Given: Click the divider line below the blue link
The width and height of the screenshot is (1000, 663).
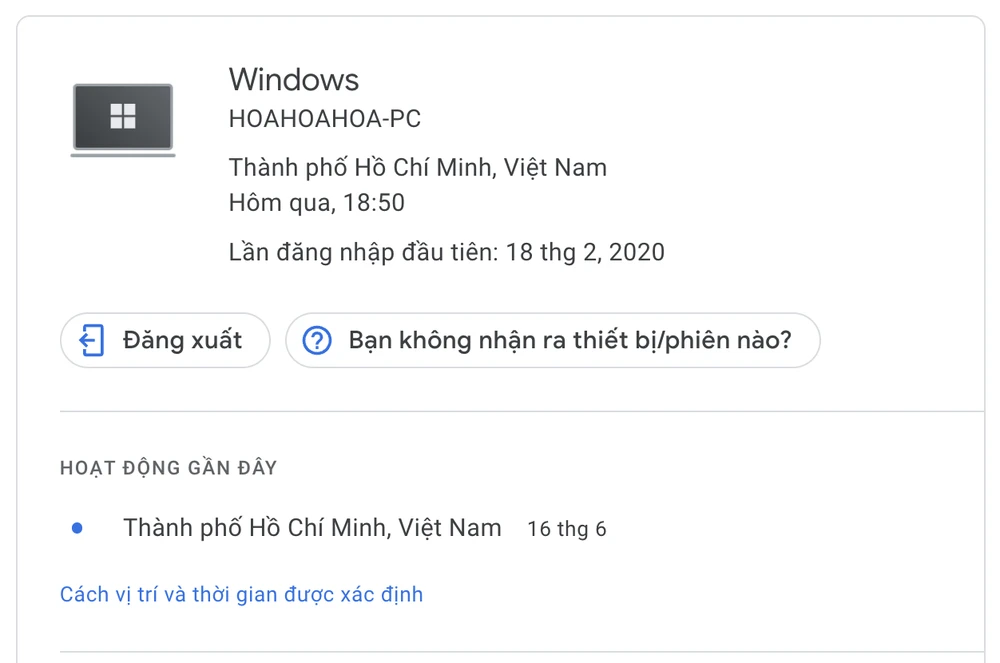Looking at the screenshot, I should [520, 652].
